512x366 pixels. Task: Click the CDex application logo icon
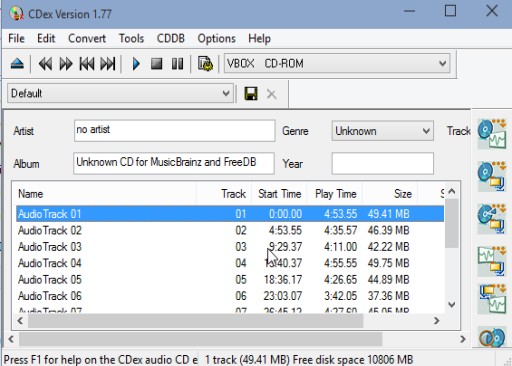click(x=16, y=14)
